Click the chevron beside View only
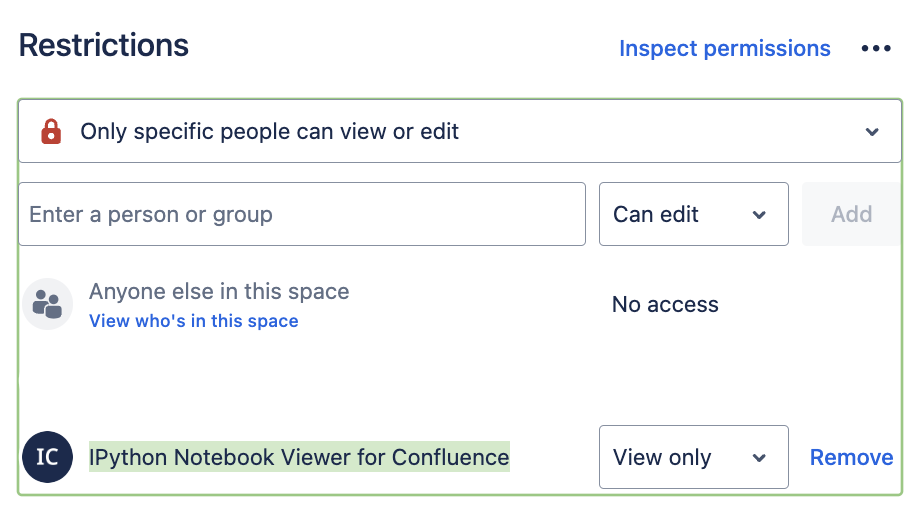The image size is (924, 528). [x=758, y=458]
